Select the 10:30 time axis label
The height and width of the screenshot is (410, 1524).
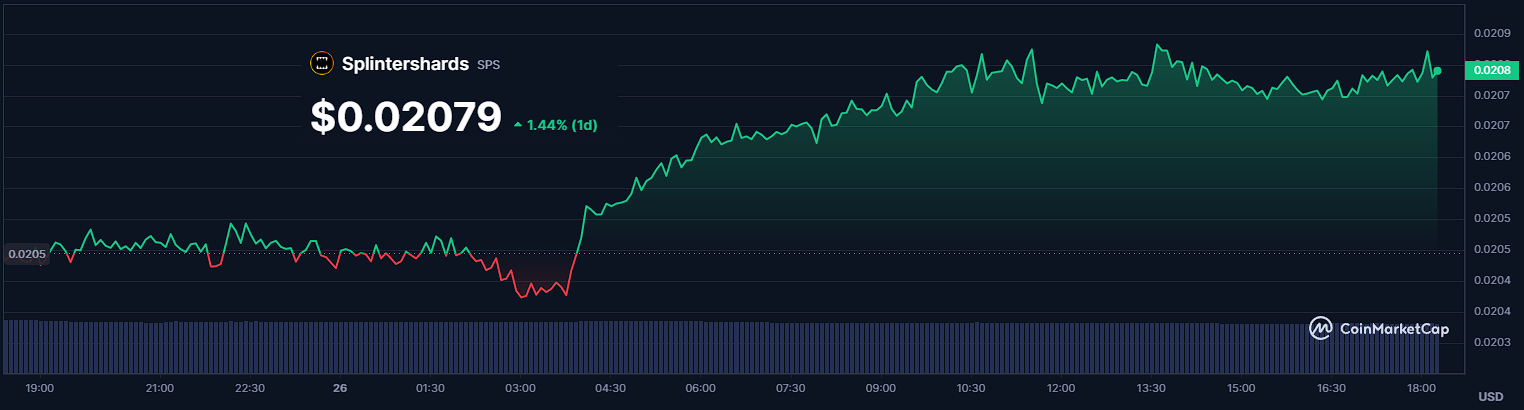[x=971, y=388]
